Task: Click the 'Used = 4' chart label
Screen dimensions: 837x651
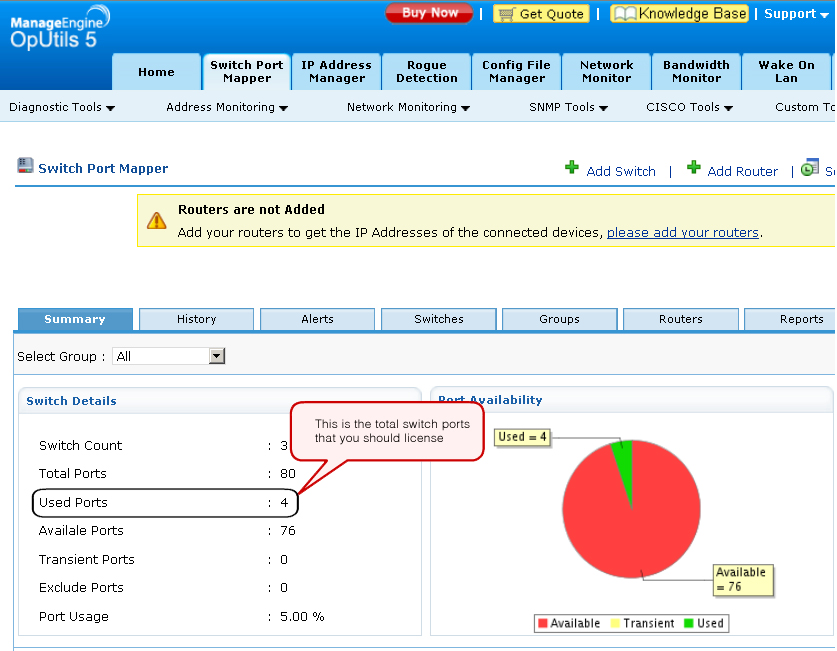Action: [x=522, y=437]
